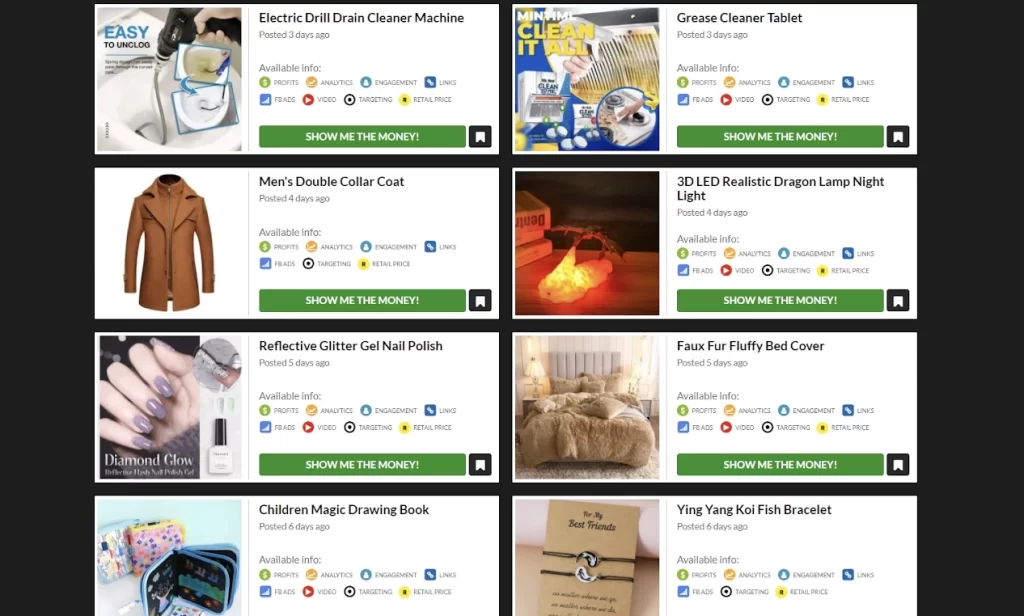Click Targeting icon on Dragon Lamp card

point(767,270)
